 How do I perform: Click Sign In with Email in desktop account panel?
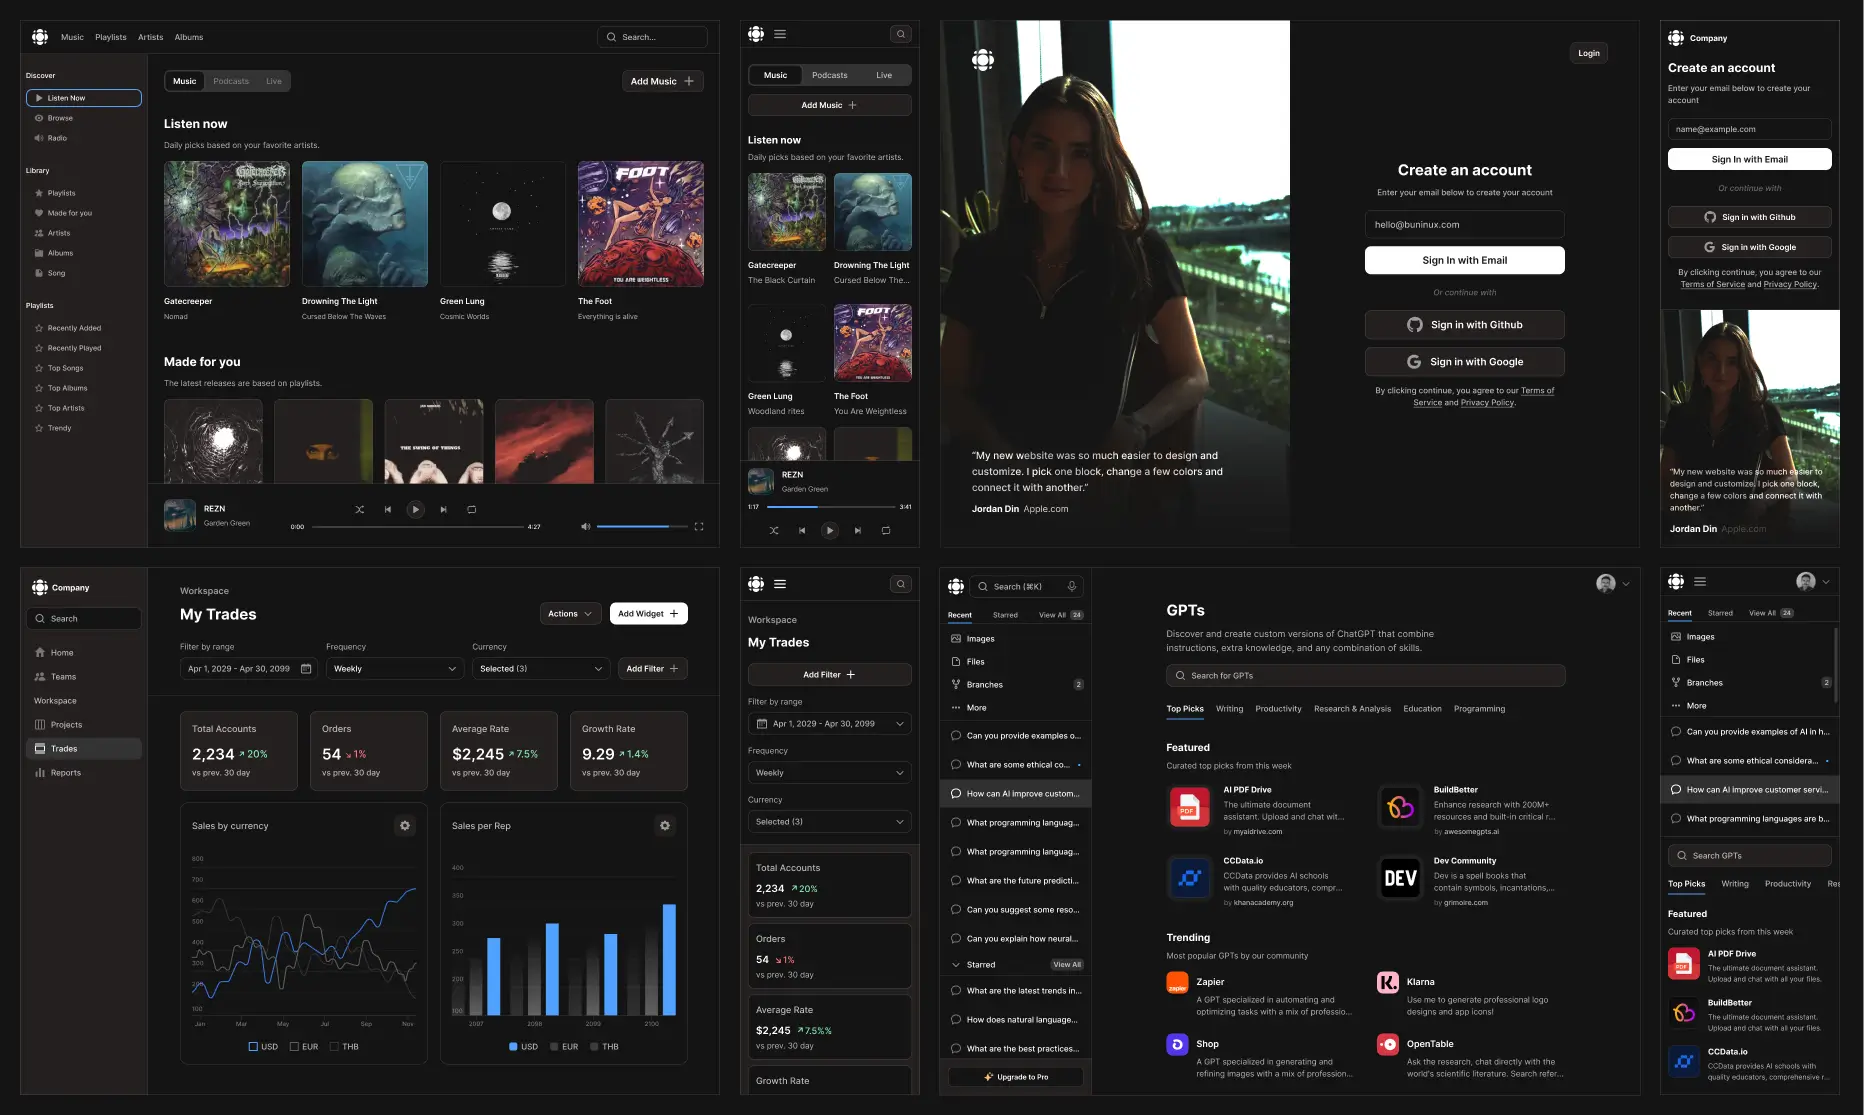pyautogui.click(x=1464, y=260)
